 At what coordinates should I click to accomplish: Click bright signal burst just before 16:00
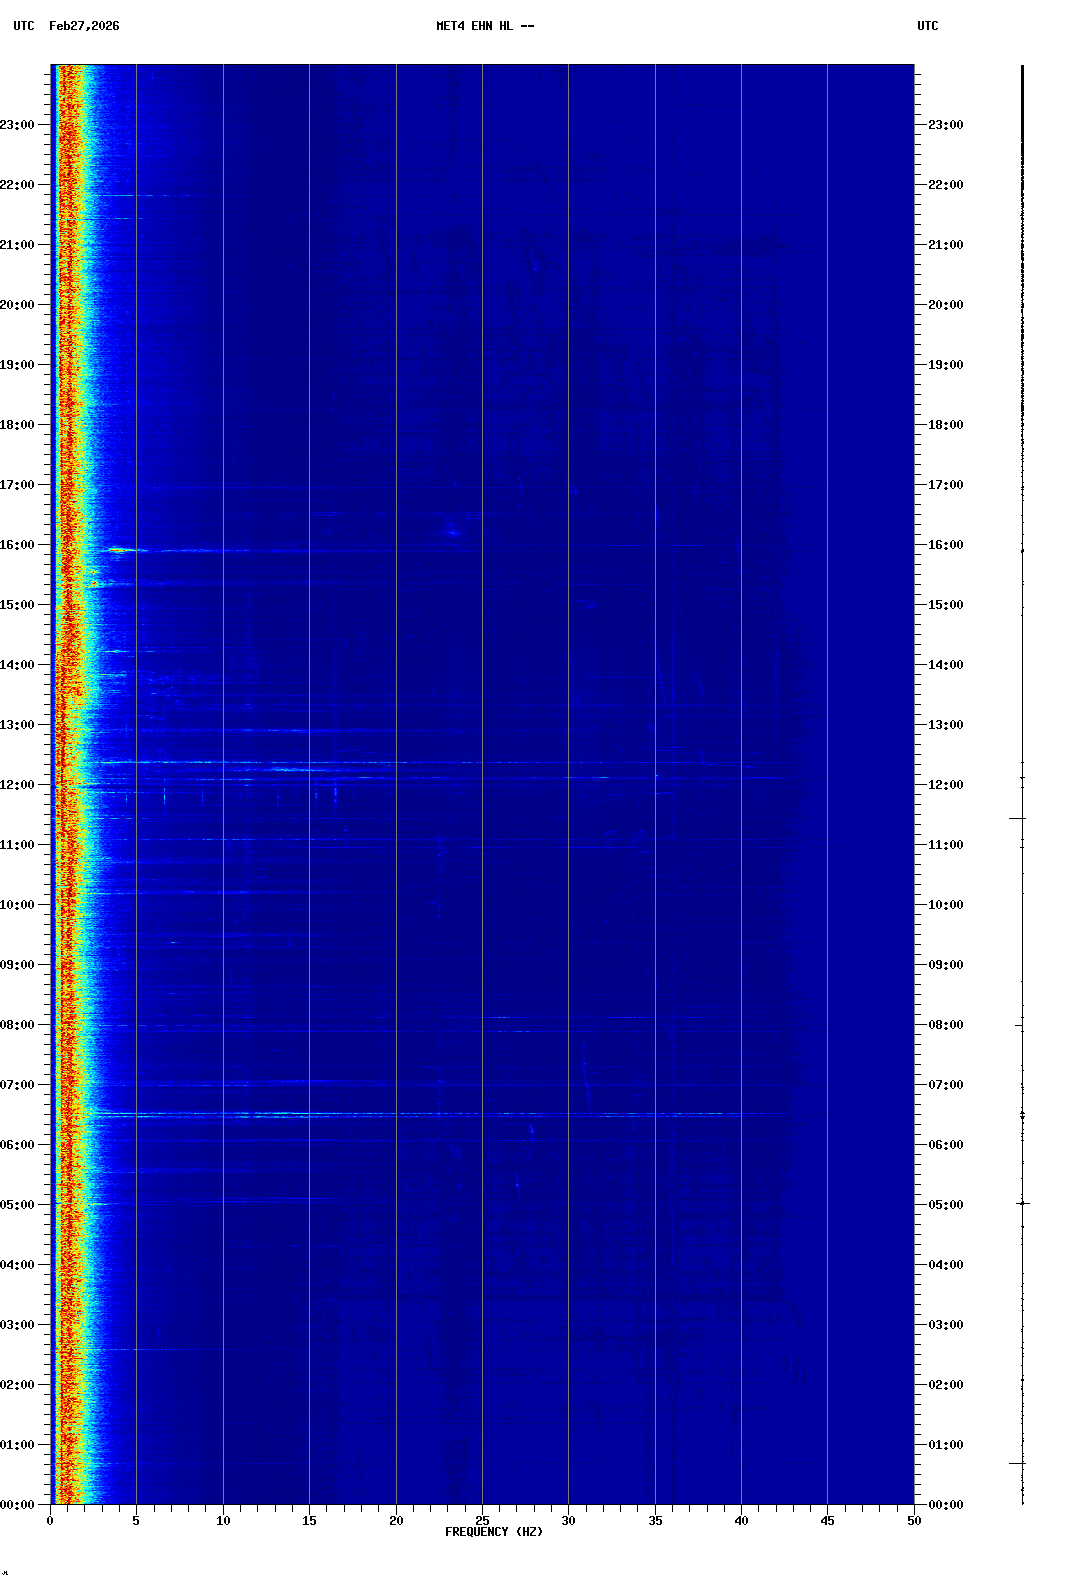pyautogui.click(x=120, y=550)
